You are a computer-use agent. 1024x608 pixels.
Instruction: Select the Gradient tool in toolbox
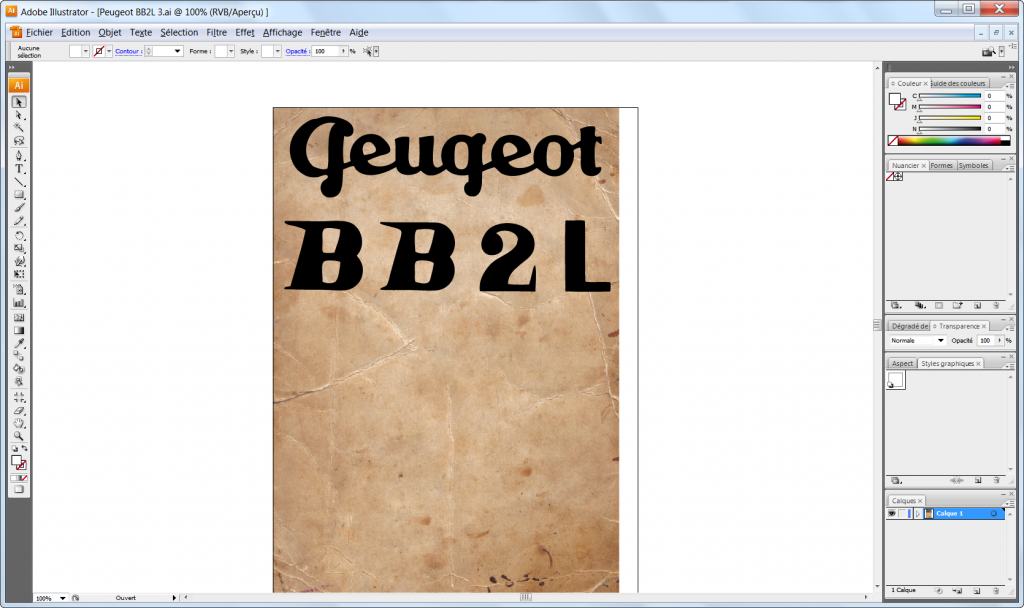tap(19, 330)
